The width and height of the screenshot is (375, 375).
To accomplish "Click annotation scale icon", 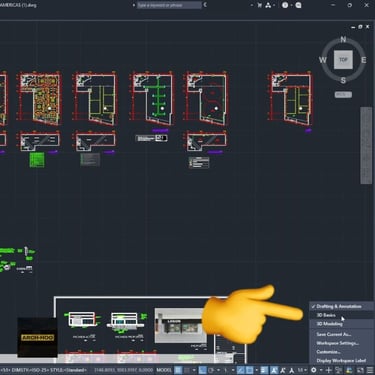I will (292, 370).
